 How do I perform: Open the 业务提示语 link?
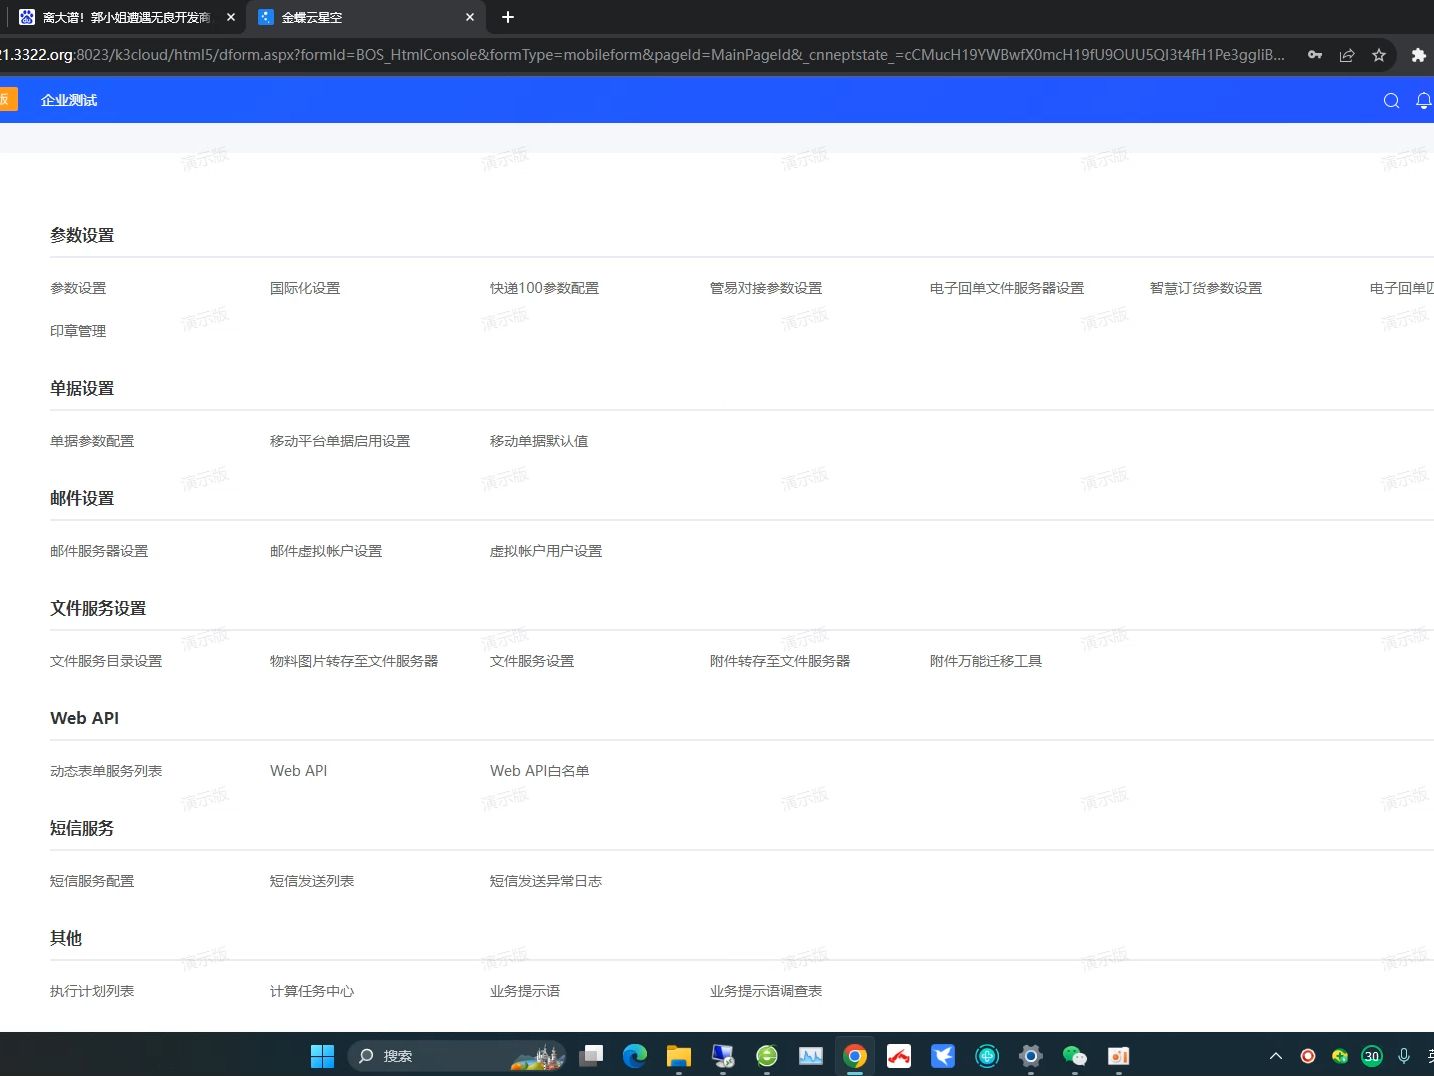pyautogui.click(x=525, y=991)
